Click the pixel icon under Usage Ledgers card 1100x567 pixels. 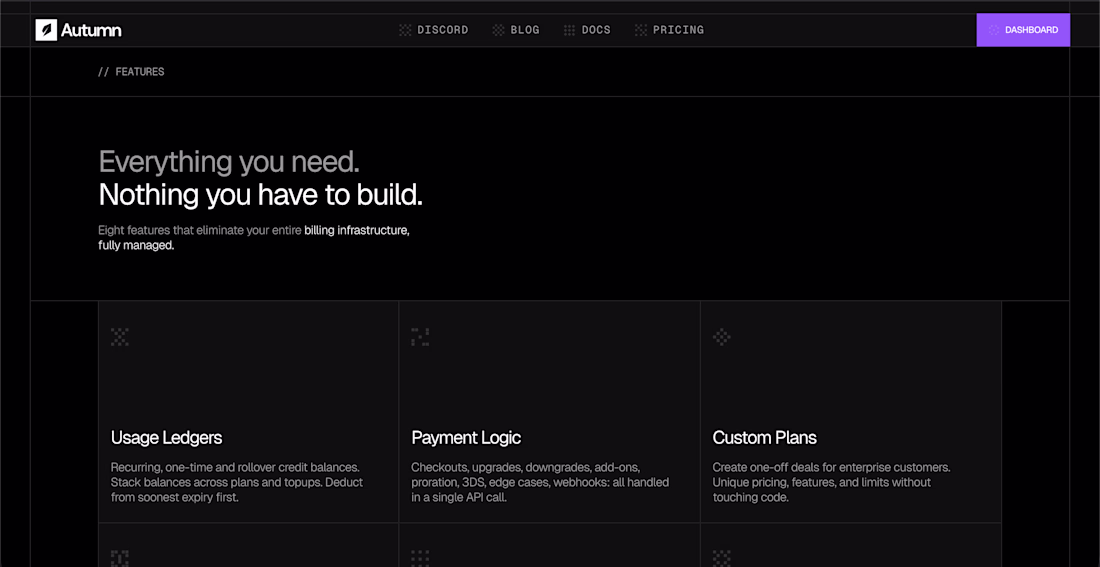(x=120, y=559)
